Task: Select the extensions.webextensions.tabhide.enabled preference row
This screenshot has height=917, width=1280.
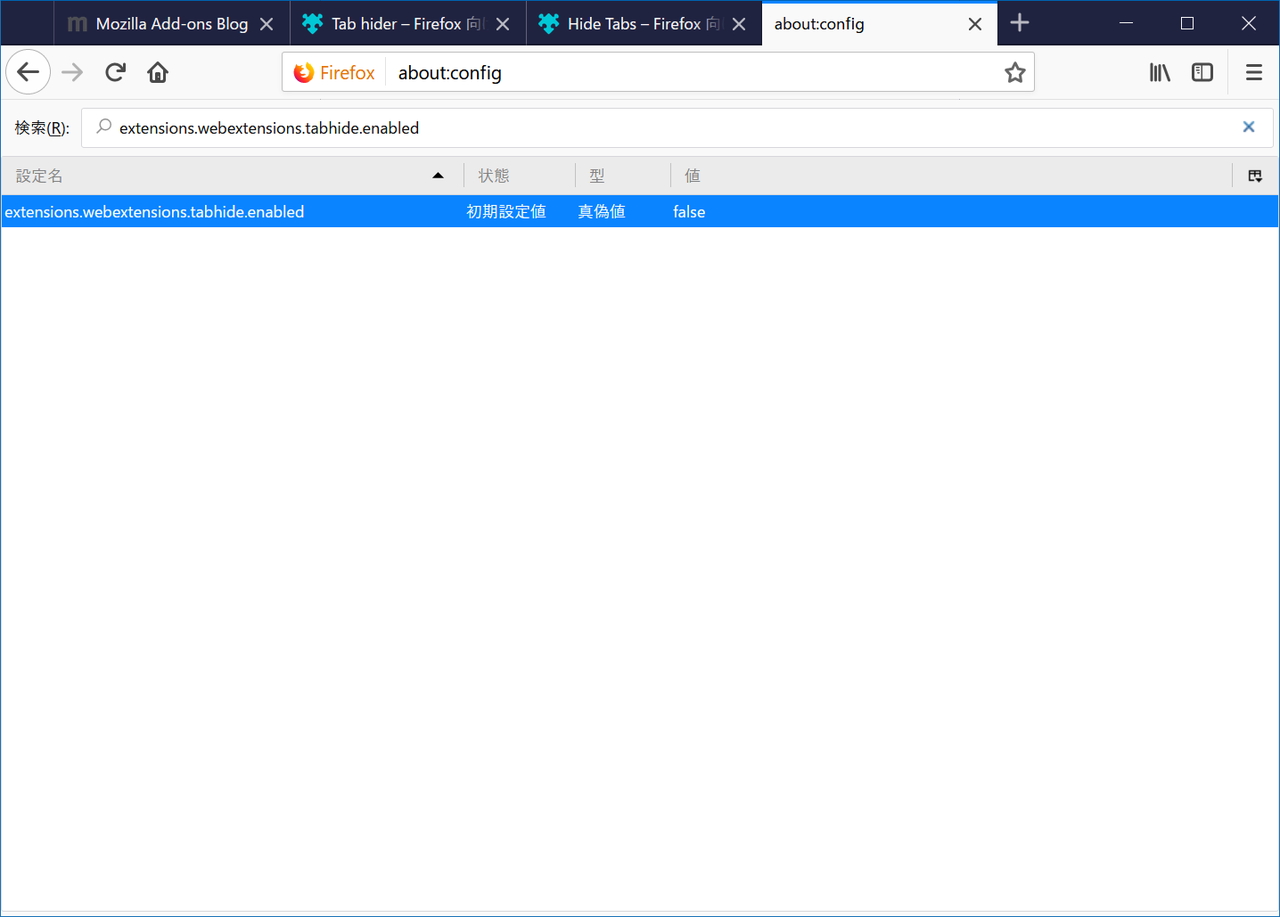Action: 155,211
